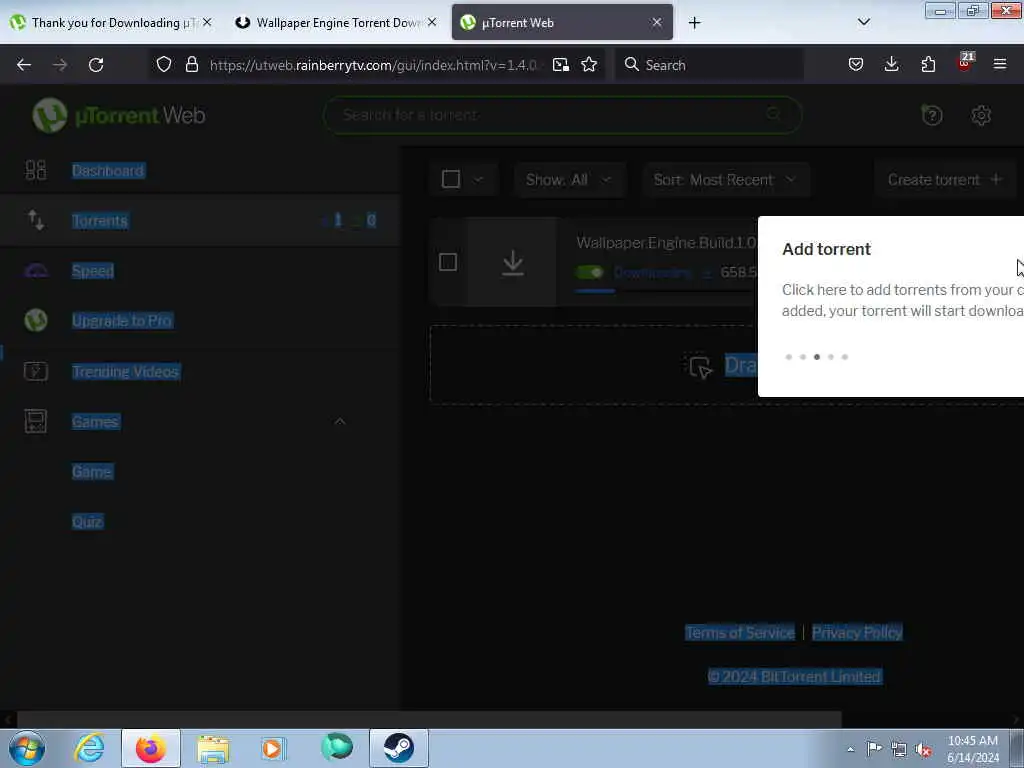
Task: Toggle the Wallpaper Engine download switch
Action: [590, 272]
